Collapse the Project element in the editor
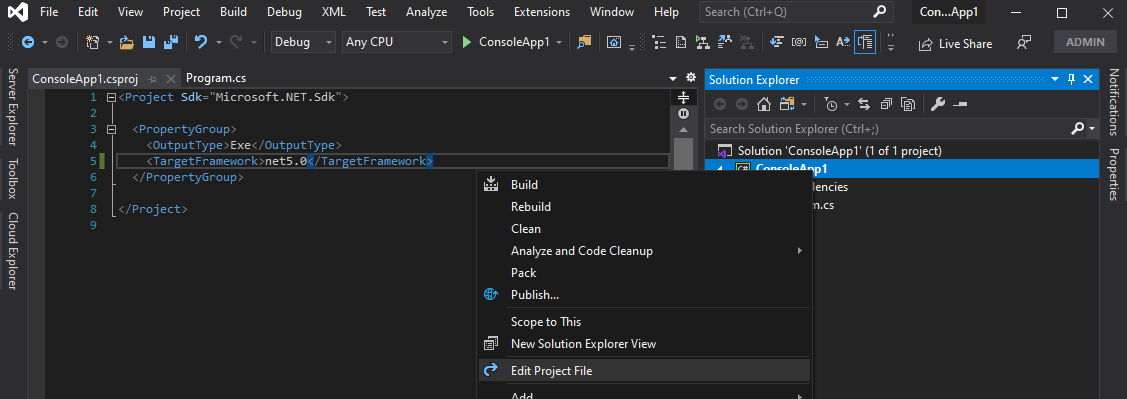This screenshot has width=1127, height=399. click(111, 98)
